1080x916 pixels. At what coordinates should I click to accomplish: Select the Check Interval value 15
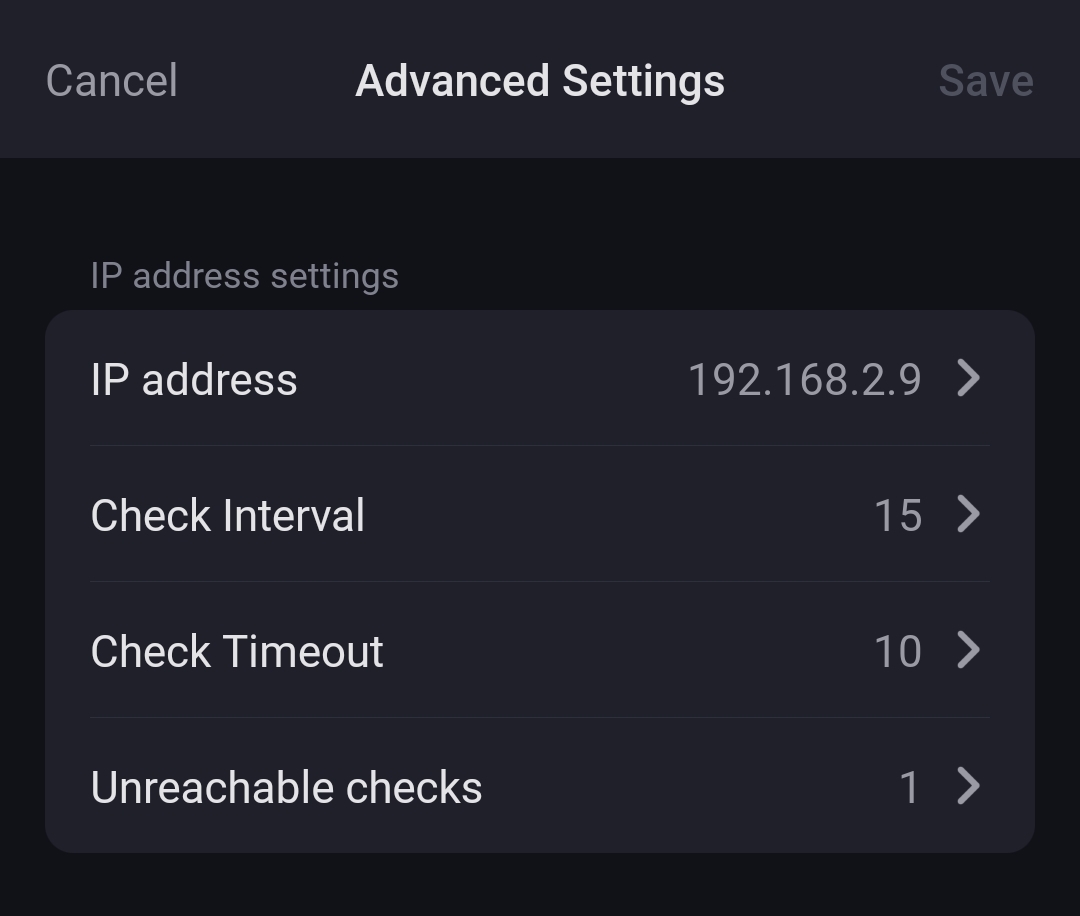897,516
